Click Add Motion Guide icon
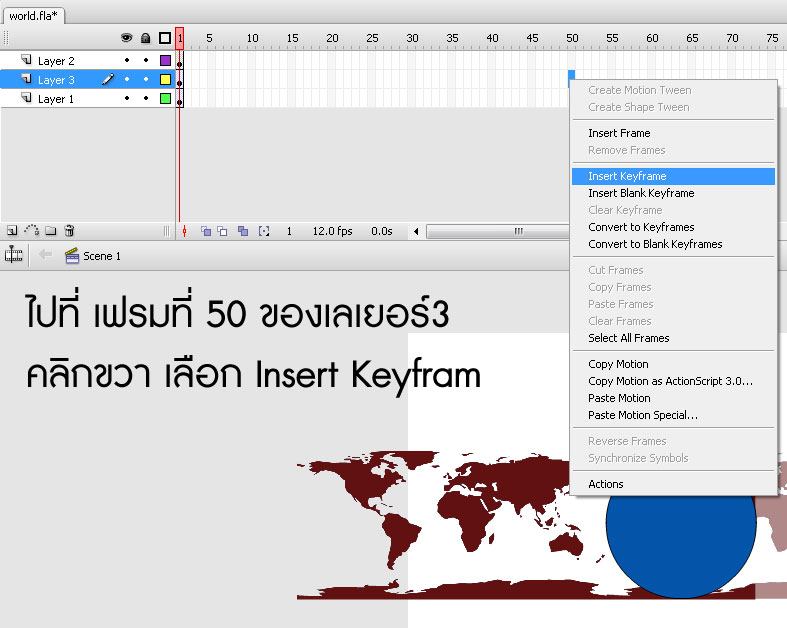Screen dimensions: 787x628 [x=32, y=230]
